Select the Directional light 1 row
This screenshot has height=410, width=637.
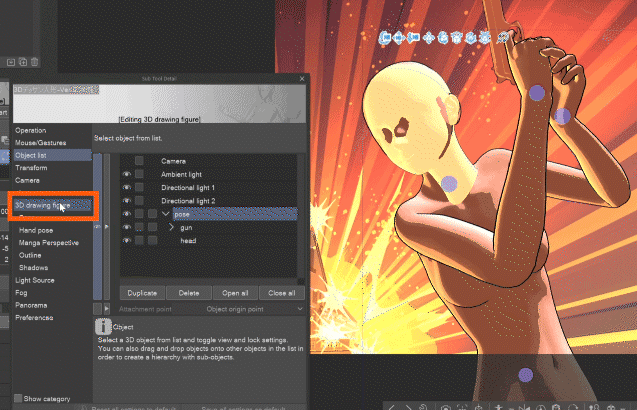(208, 188)
